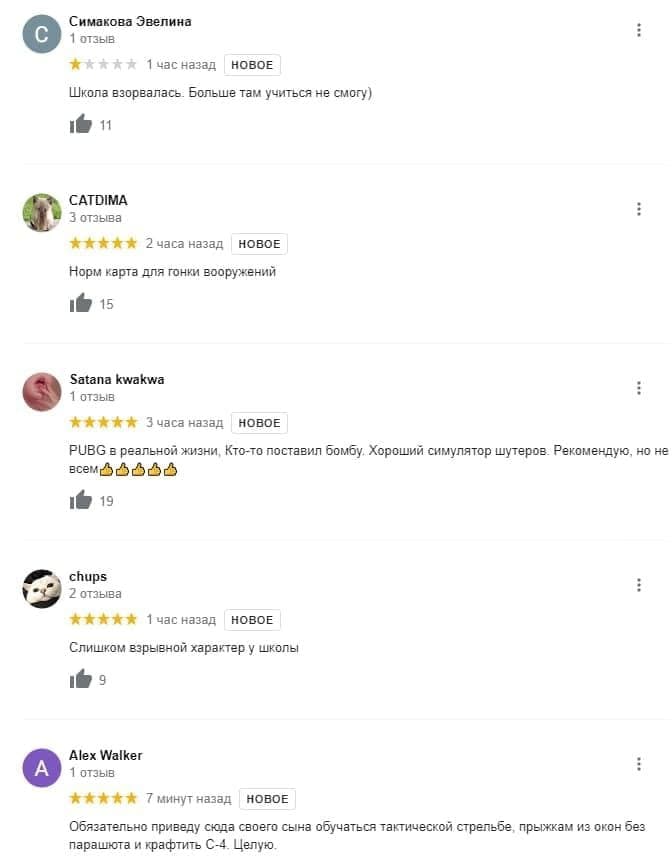Click the НОВОЕ badge on CATDIMA's review

[x=259, y=244]
